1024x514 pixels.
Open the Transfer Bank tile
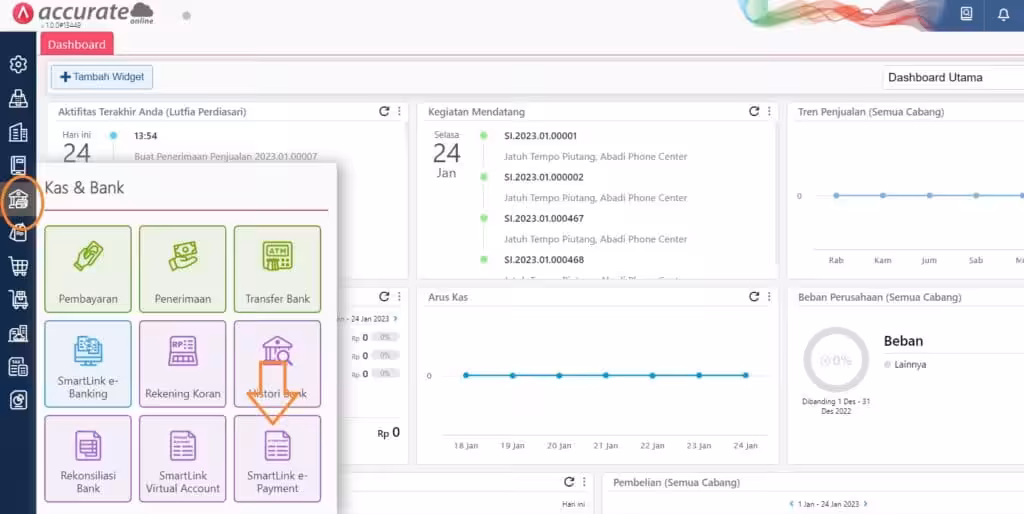pos(278,269)
